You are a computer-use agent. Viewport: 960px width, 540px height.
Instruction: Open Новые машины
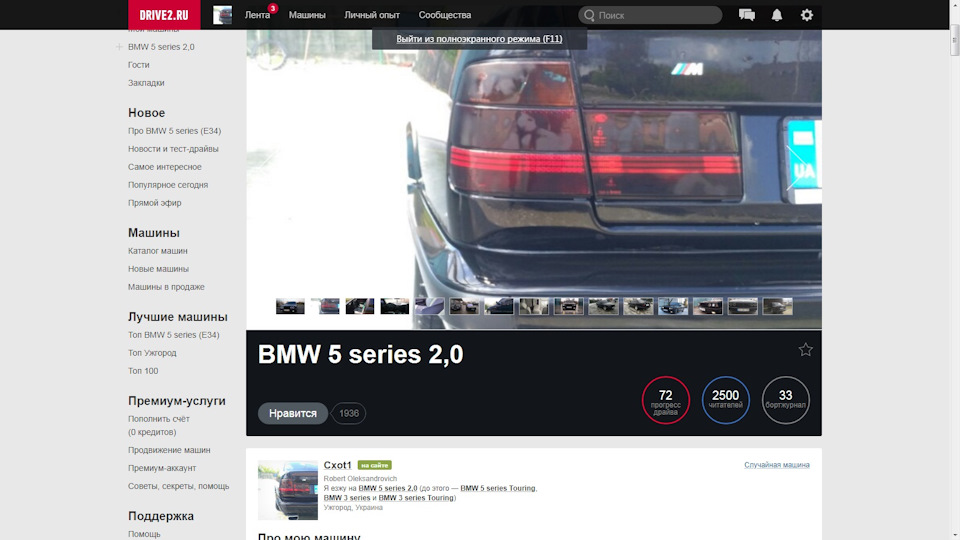click(158, 269)
